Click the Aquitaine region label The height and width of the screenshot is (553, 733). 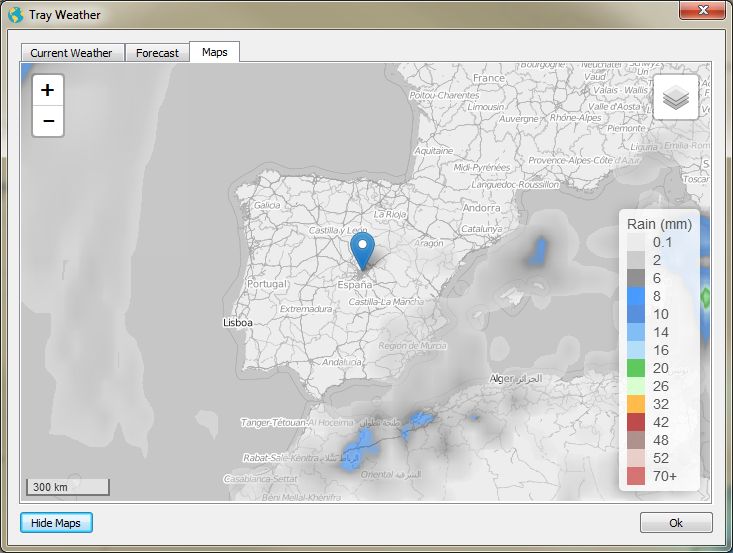[x=434, y=151]
